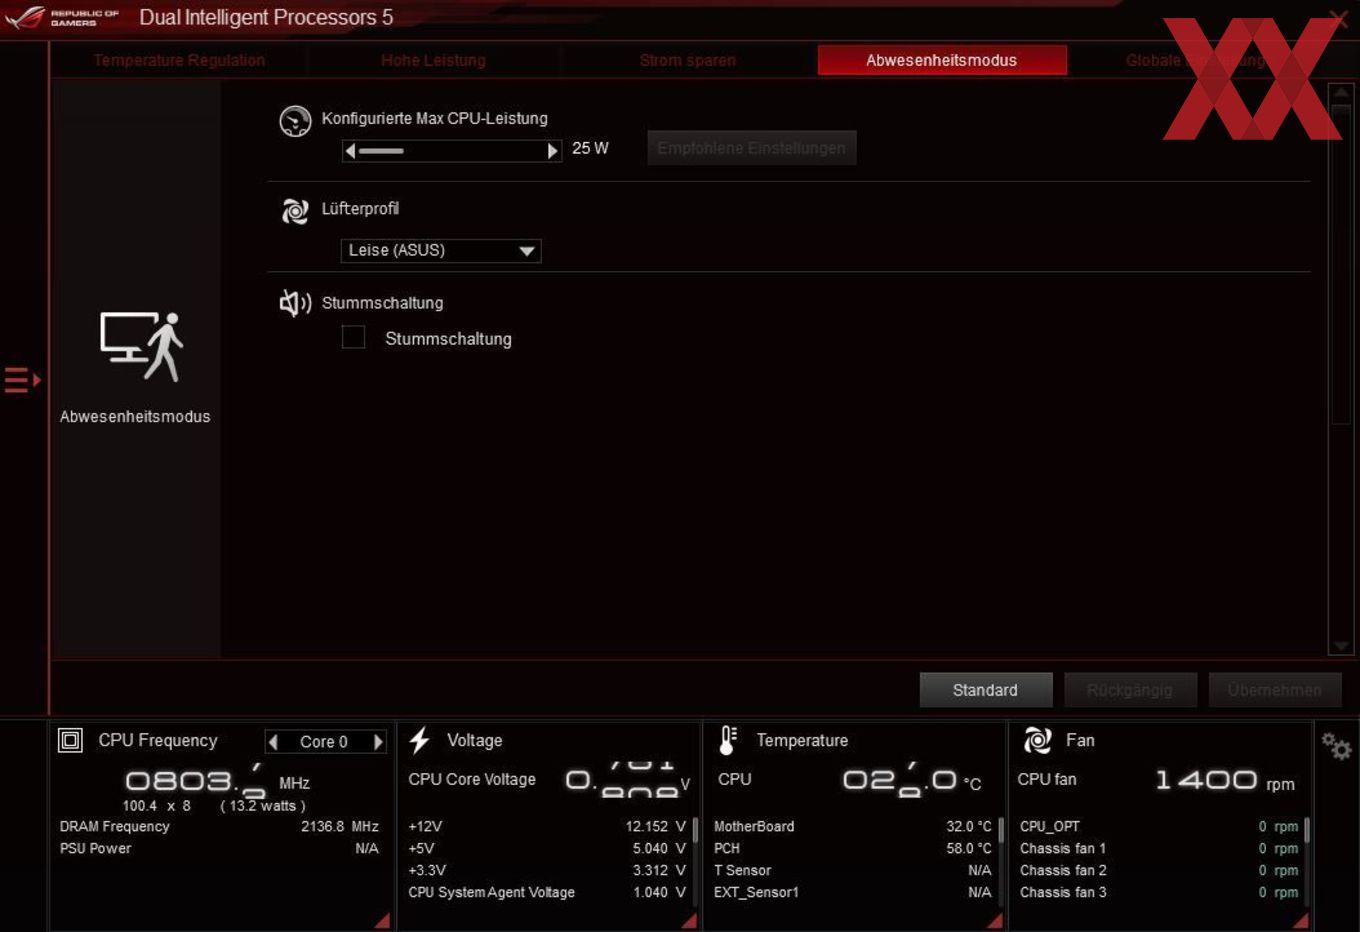The height and width of the screenshot is (932, 1360).
Task: Switch to the Temperature Regulation tab
Action: tap(180, 60)
